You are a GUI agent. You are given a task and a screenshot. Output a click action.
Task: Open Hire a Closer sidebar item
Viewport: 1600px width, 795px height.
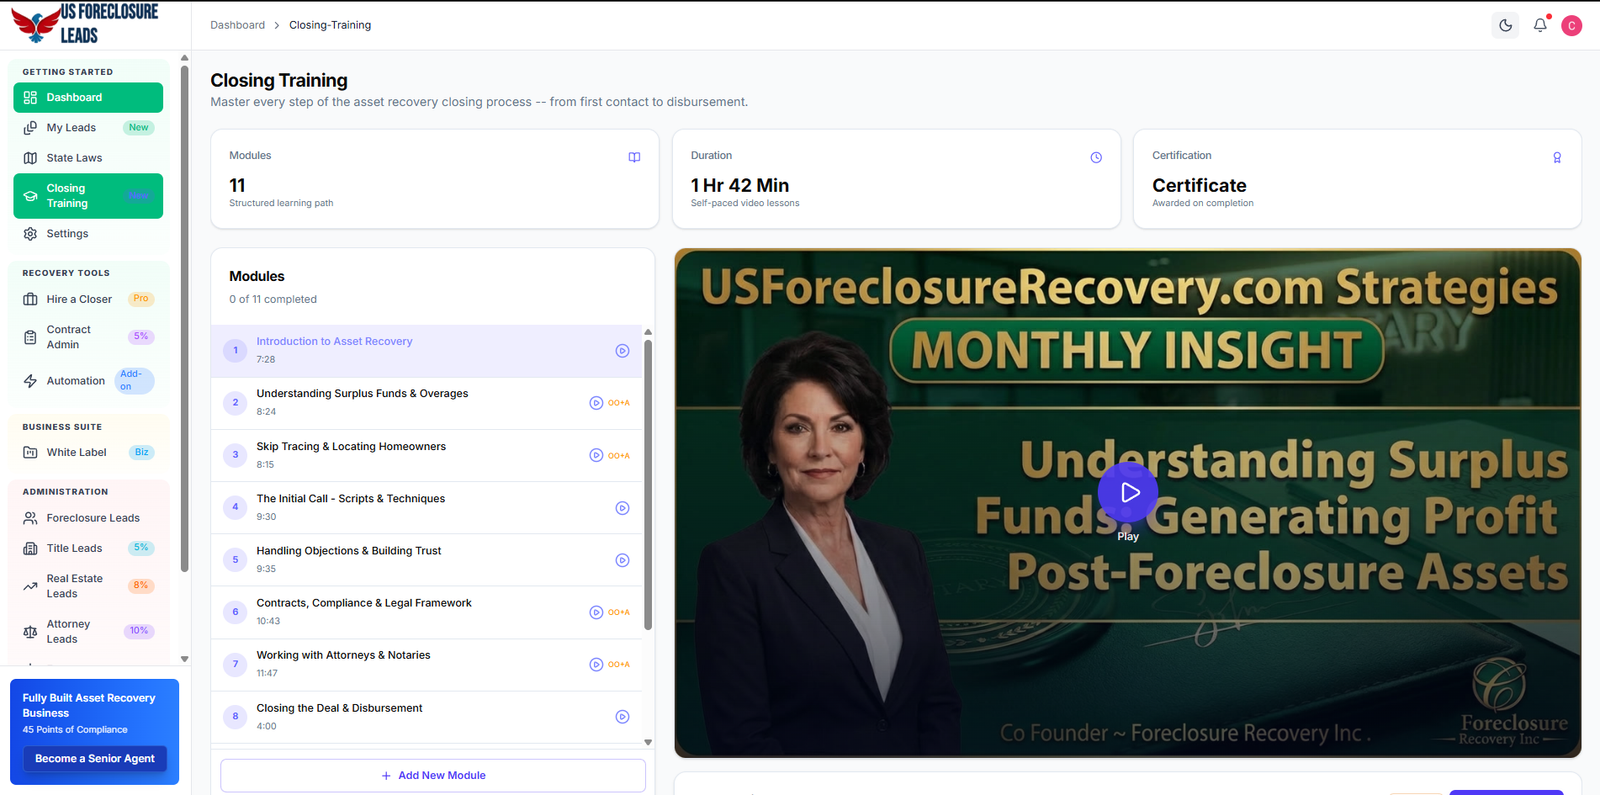click(x=88, y=299)
